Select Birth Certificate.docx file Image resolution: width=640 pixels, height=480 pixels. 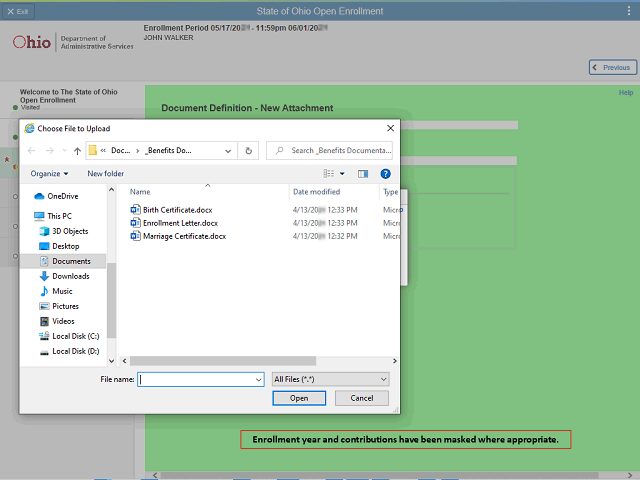pos(178,210)
